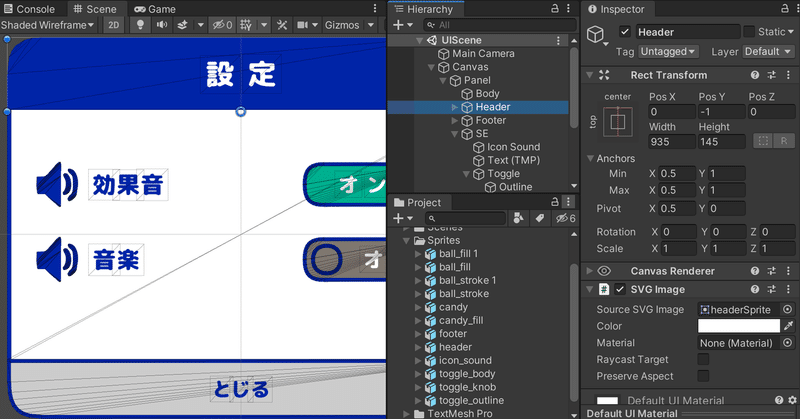The width and height of the screenshot is (800, 419).
Task: Focus the Project search field
Action: (465, 218)
